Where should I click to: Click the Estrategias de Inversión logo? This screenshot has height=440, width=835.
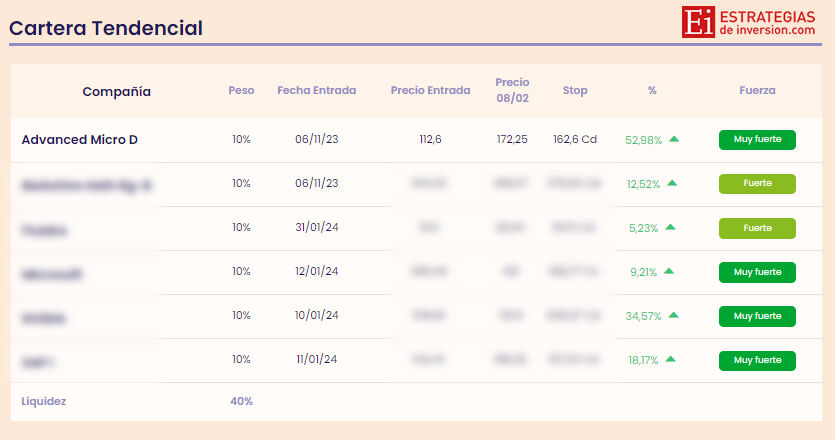[749, 23]
